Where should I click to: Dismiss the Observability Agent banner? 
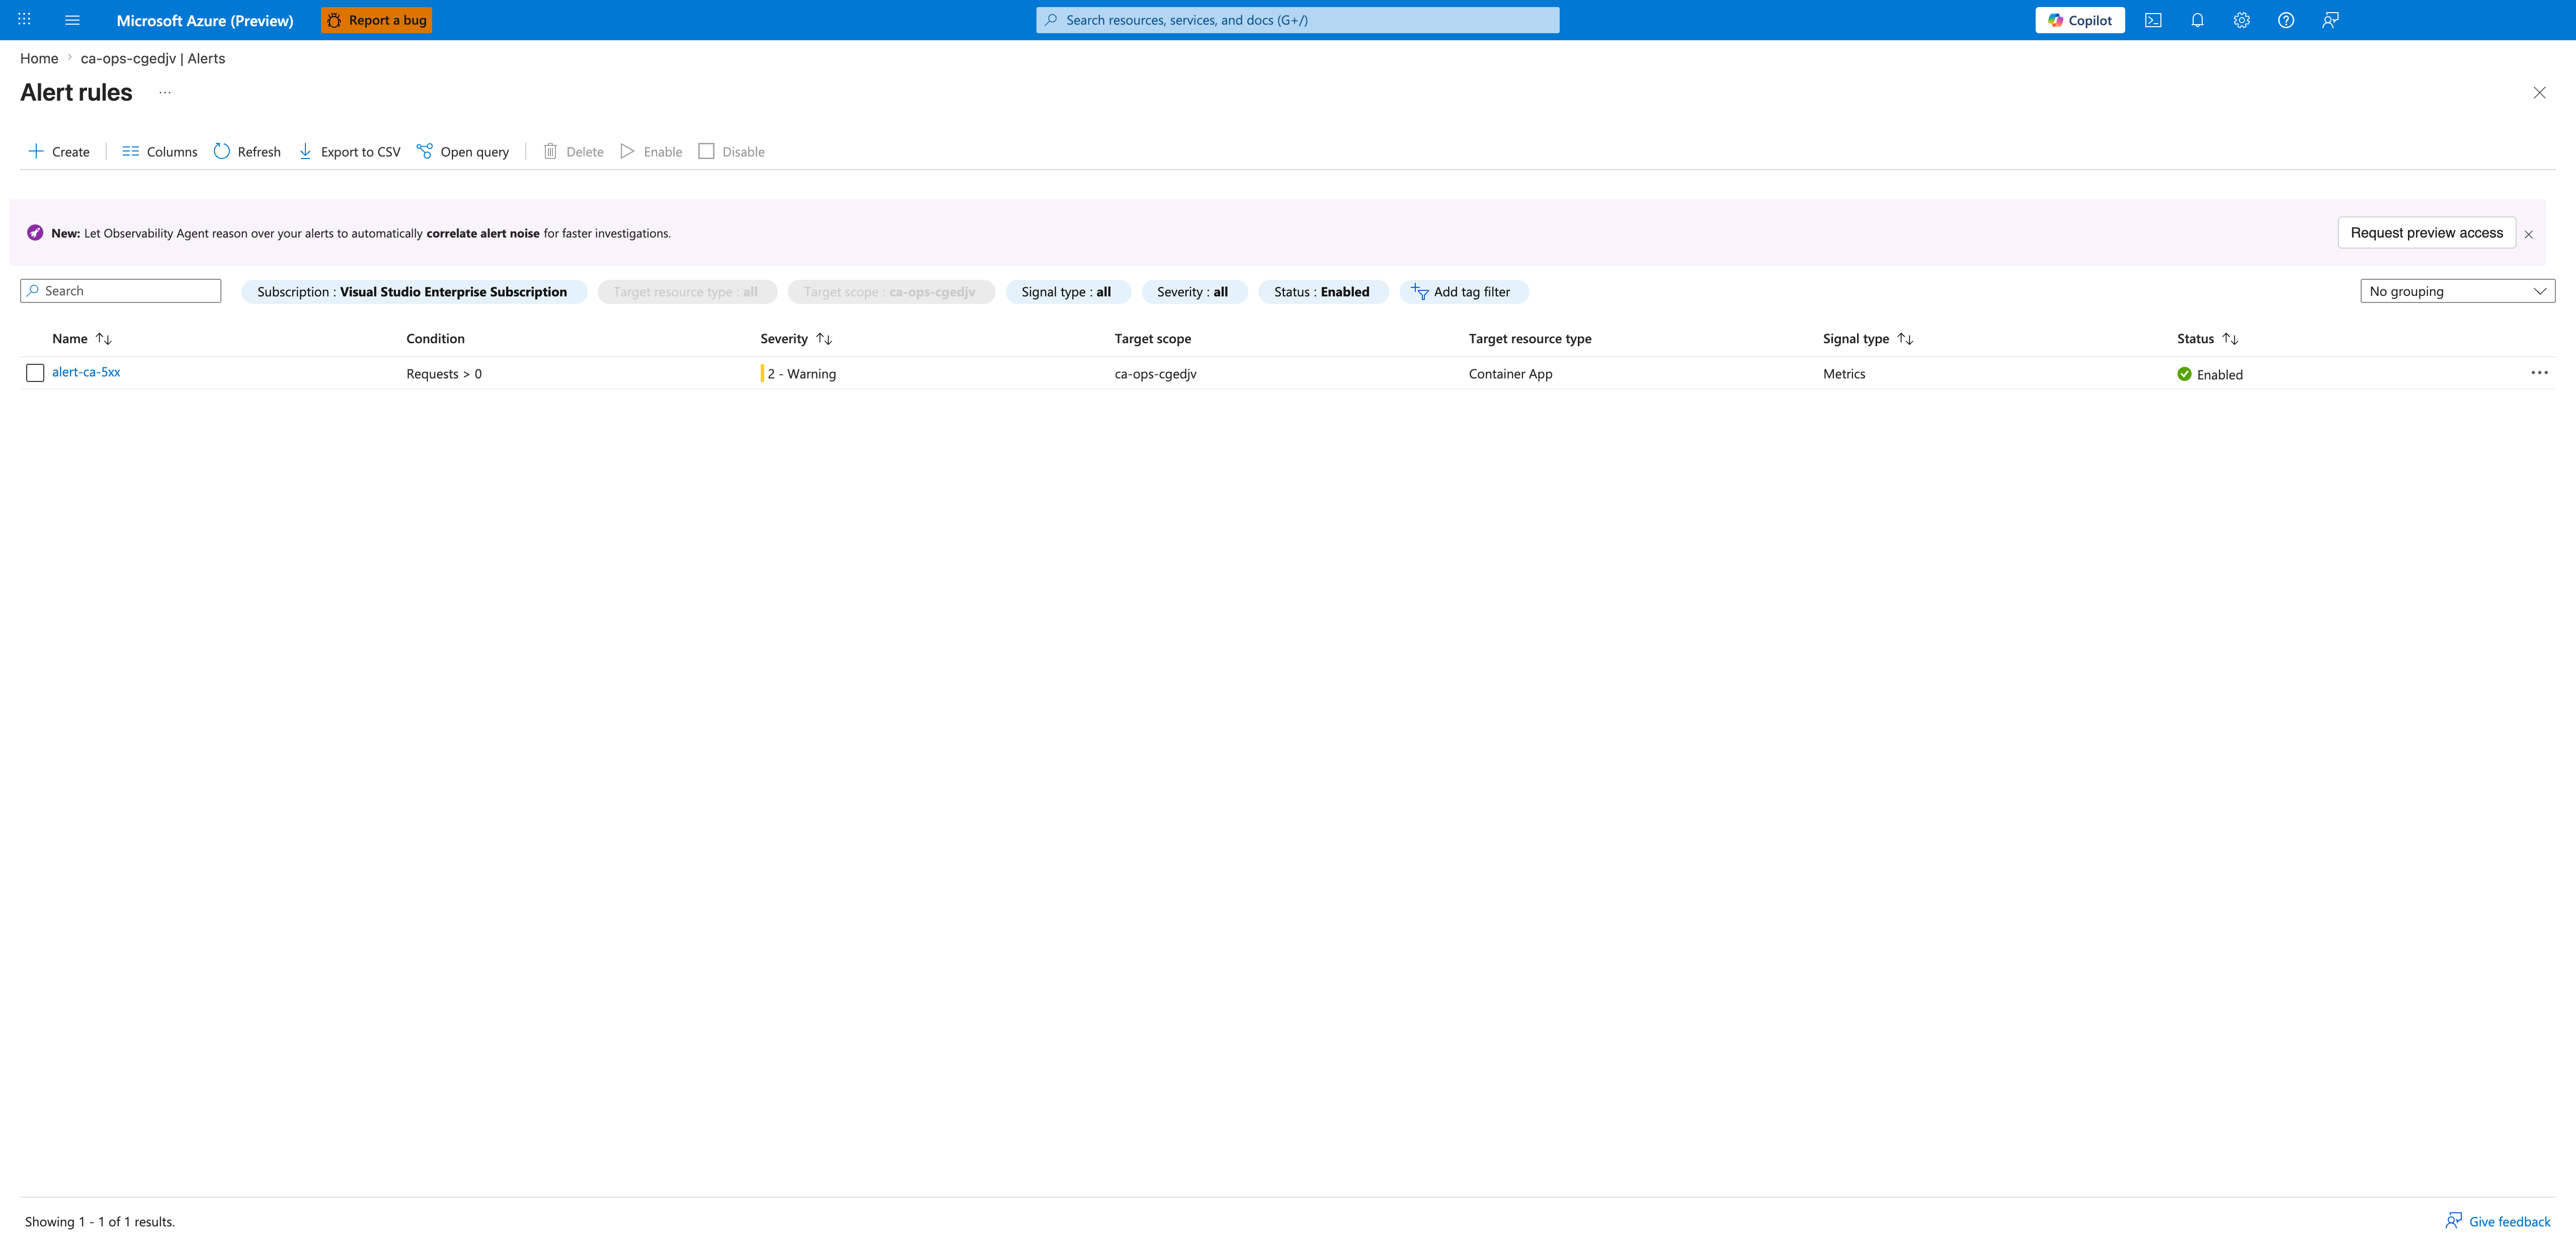point(2529,234)
